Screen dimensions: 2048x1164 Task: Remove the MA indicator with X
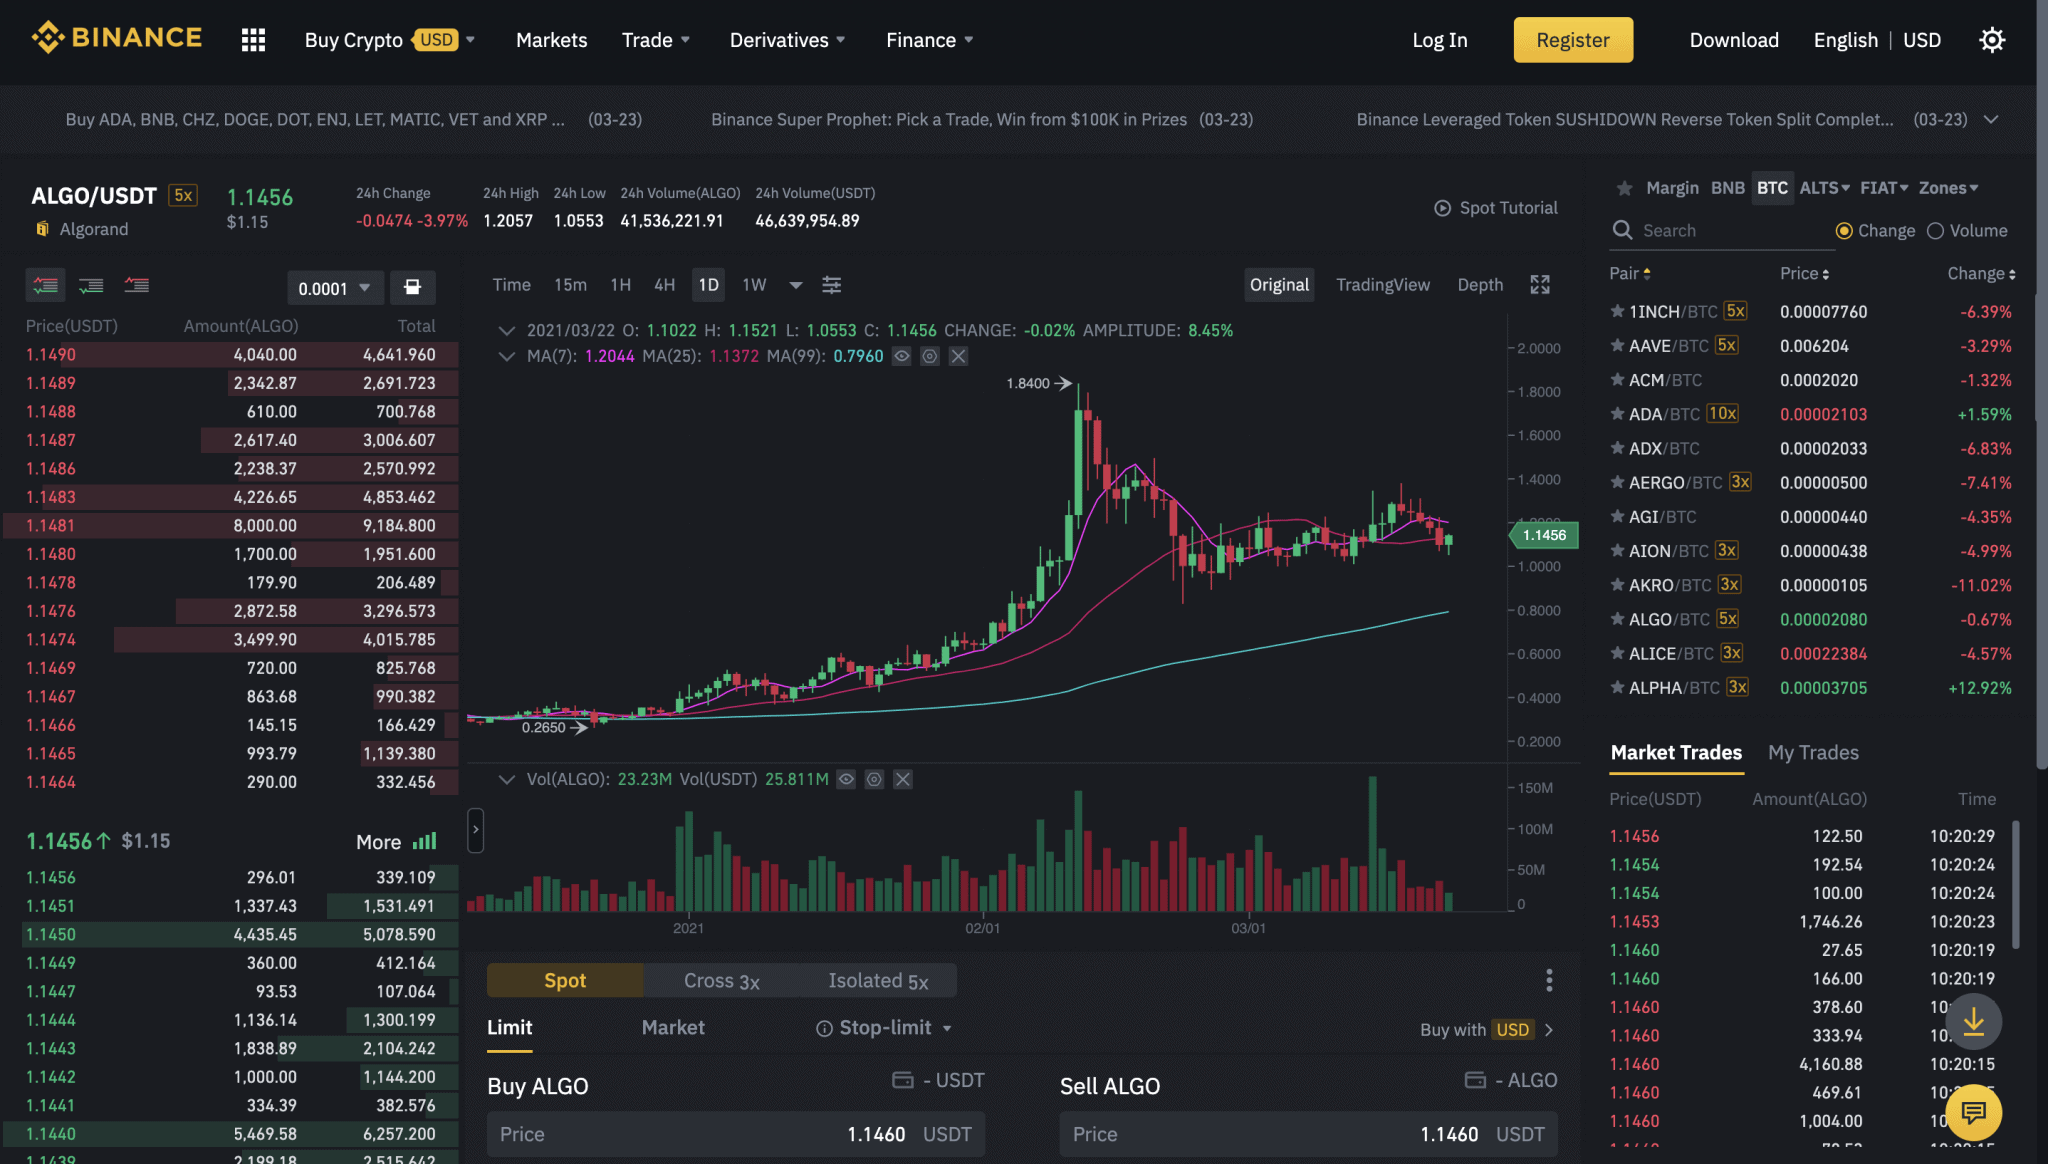tap(958, 356)
